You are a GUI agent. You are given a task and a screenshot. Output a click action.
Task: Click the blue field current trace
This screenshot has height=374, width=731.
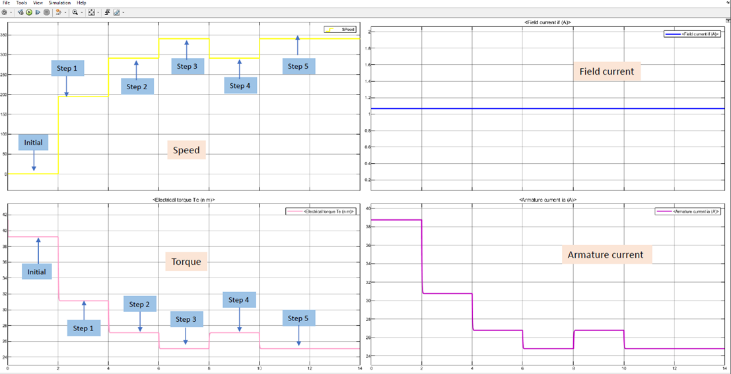[548, 109]
